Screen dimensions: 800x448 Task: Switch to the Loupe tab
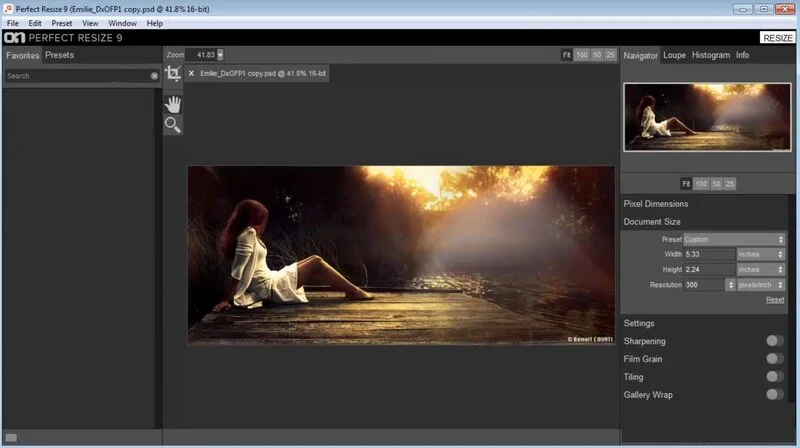[x=675, y=56]
